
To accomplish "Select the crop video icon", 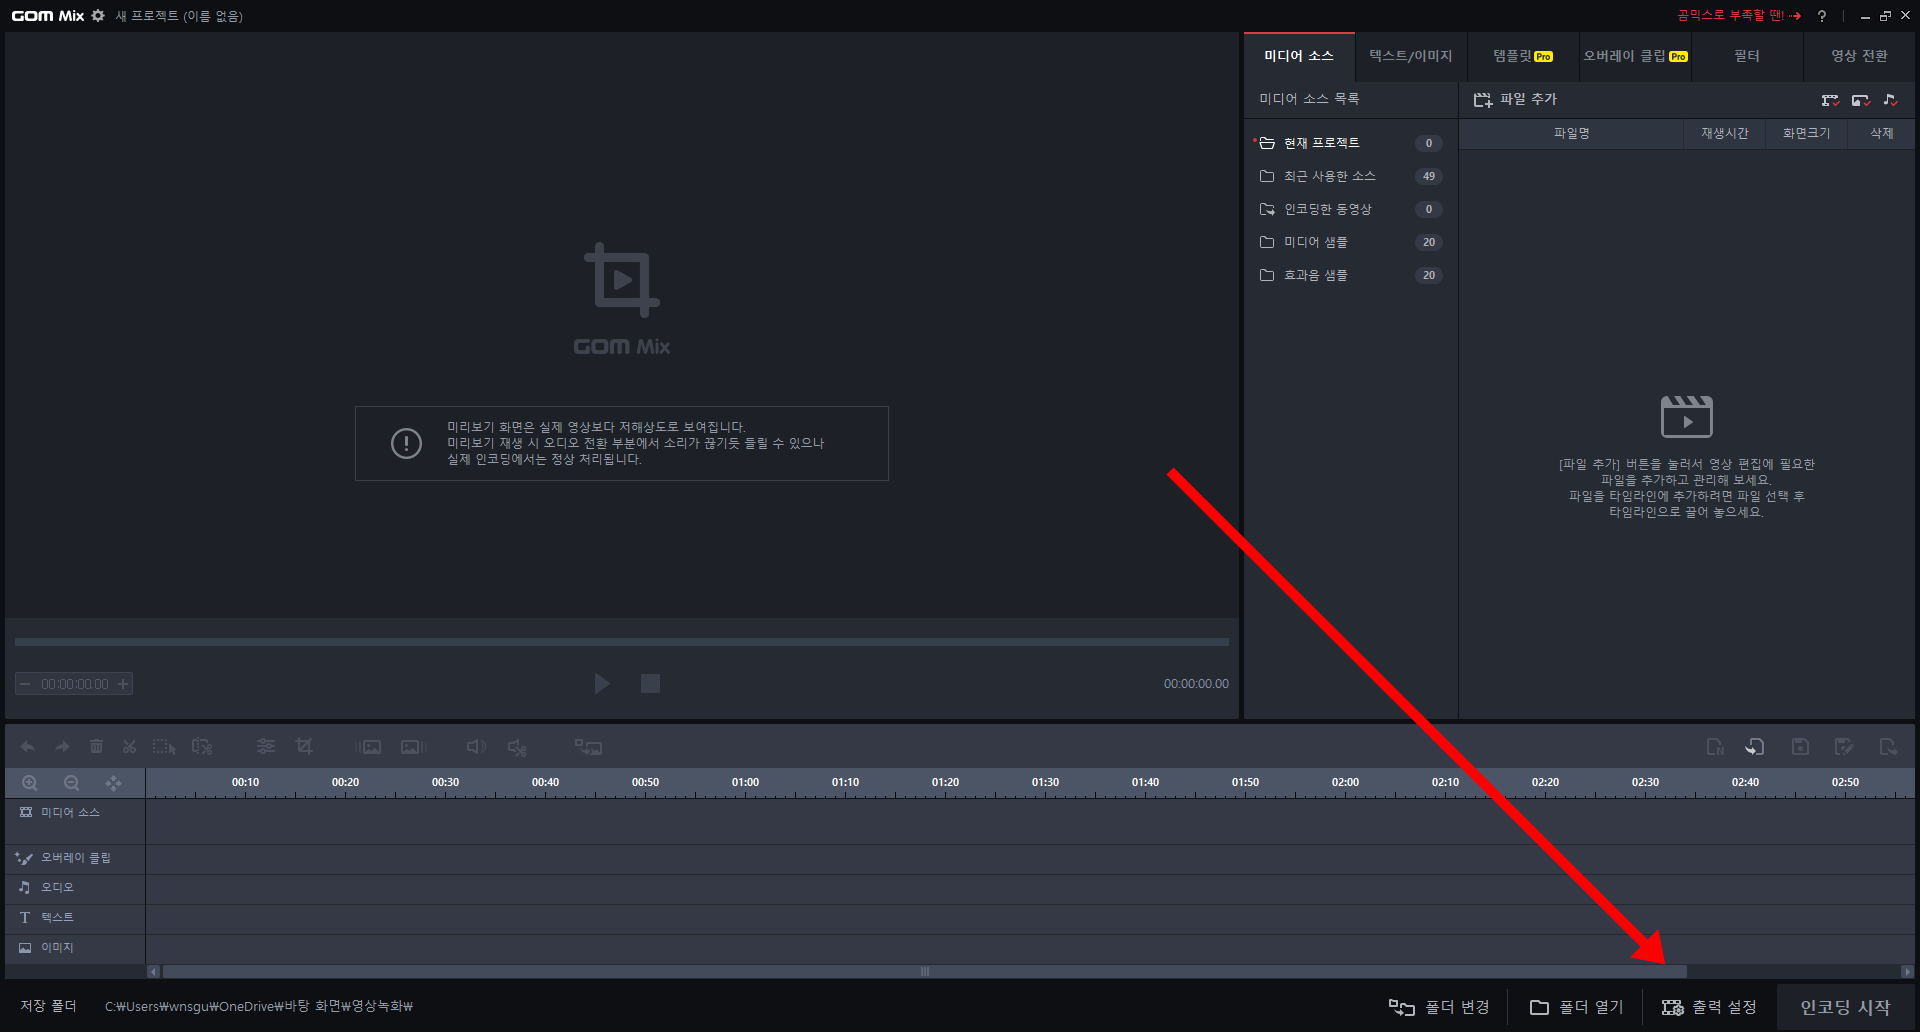I will (304, 746).
